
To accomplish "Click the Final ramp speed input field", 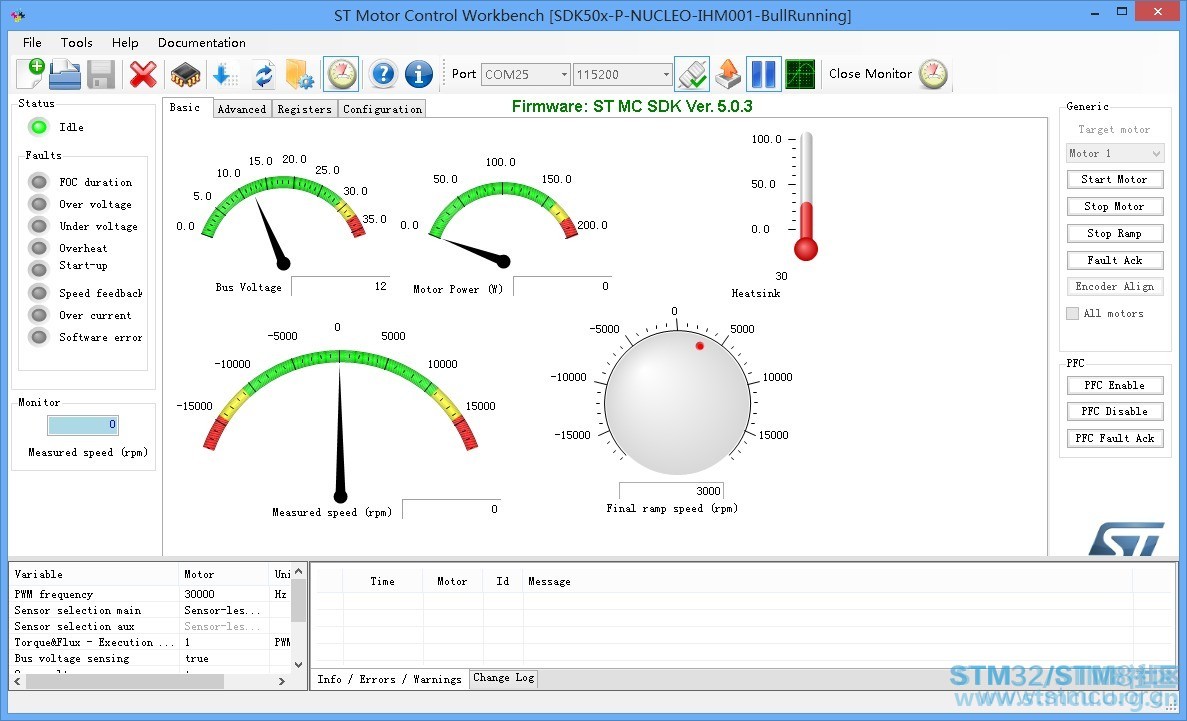I will coord(671,491).
